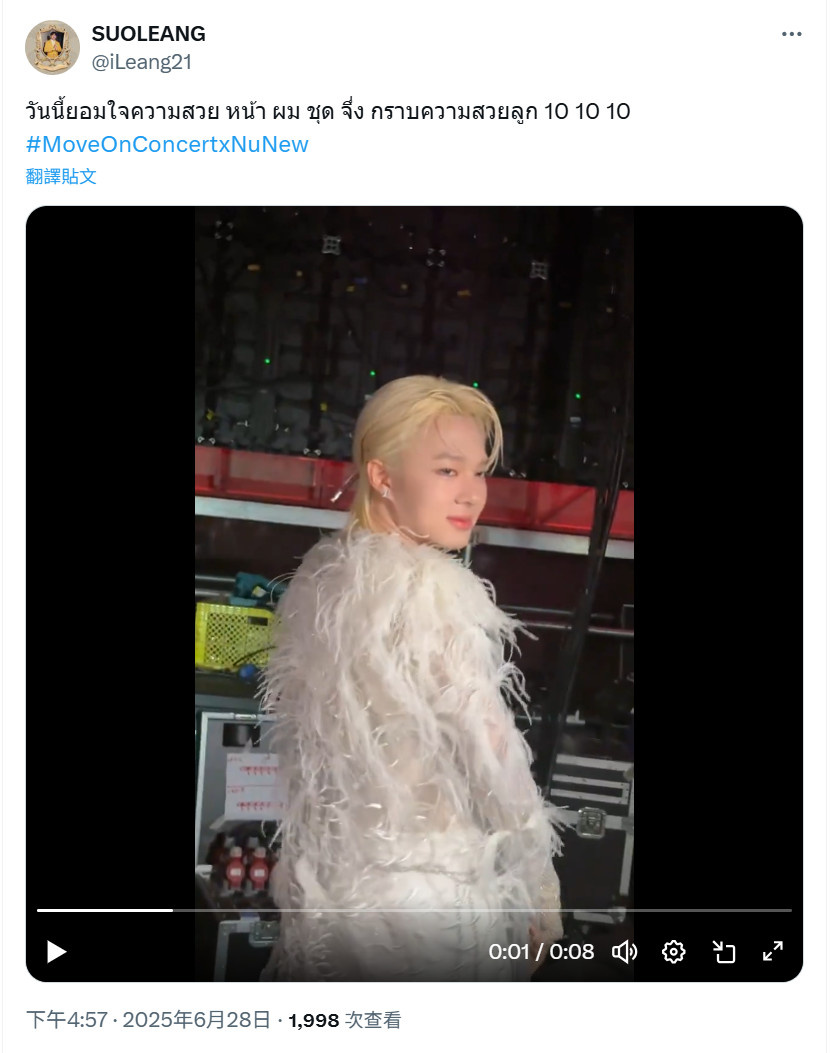The width and height of the screenshot is (832, 1053).
Task: Seek to the middle of the video progress bar
Action: [x=414, y=910]
